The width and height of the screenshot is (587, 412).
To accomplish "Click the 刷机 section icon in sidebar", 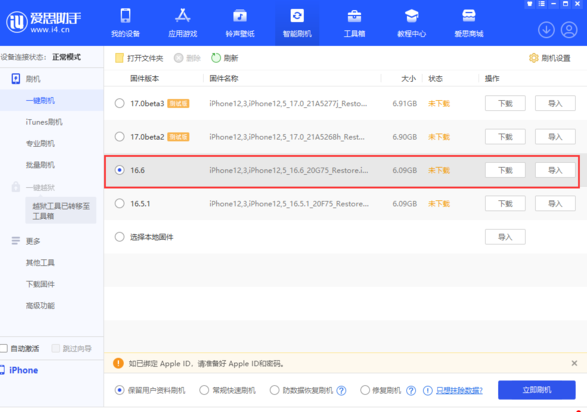I will (16, 79).
